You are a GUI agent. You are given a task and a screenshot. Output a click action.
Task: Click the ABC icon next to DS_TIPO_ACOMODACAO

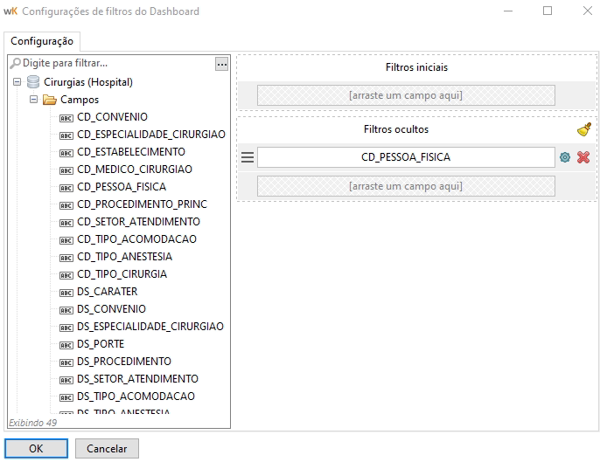66,397
